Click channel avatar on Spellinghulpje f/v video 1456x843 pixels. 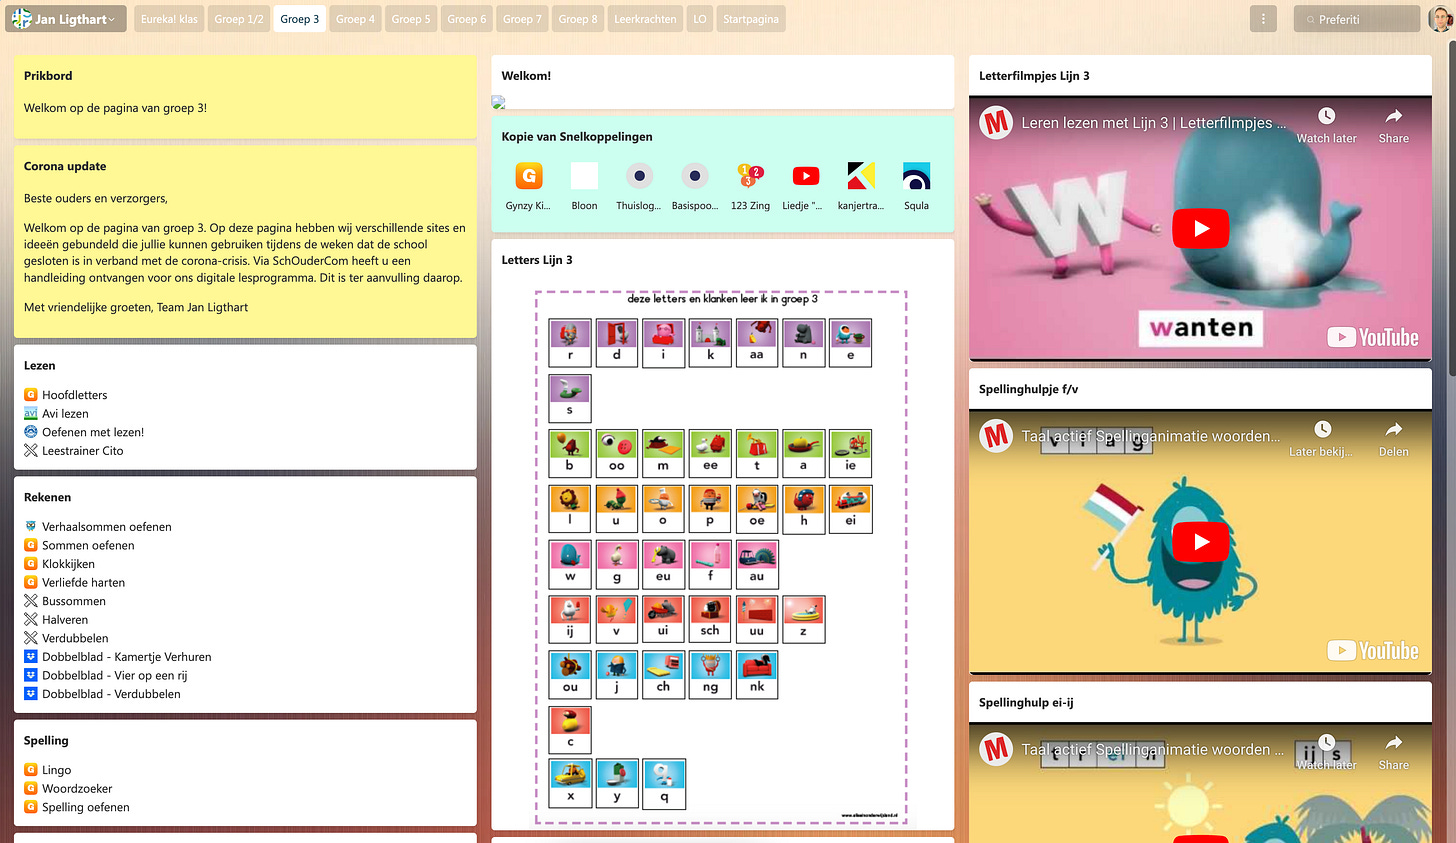pyautogui.click(x=996, y=436)
